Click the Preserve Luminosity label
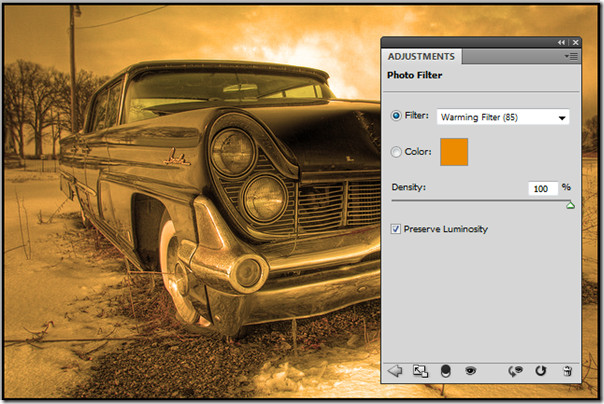The image size is (604, 404). (446, 229)
